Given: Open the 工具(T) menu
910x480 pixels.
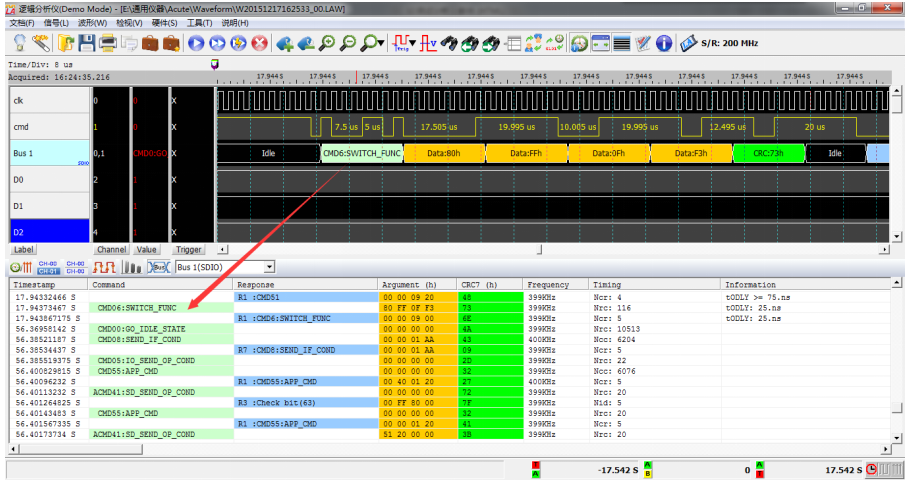Looking at the screenshot, I should coord(199,23).
